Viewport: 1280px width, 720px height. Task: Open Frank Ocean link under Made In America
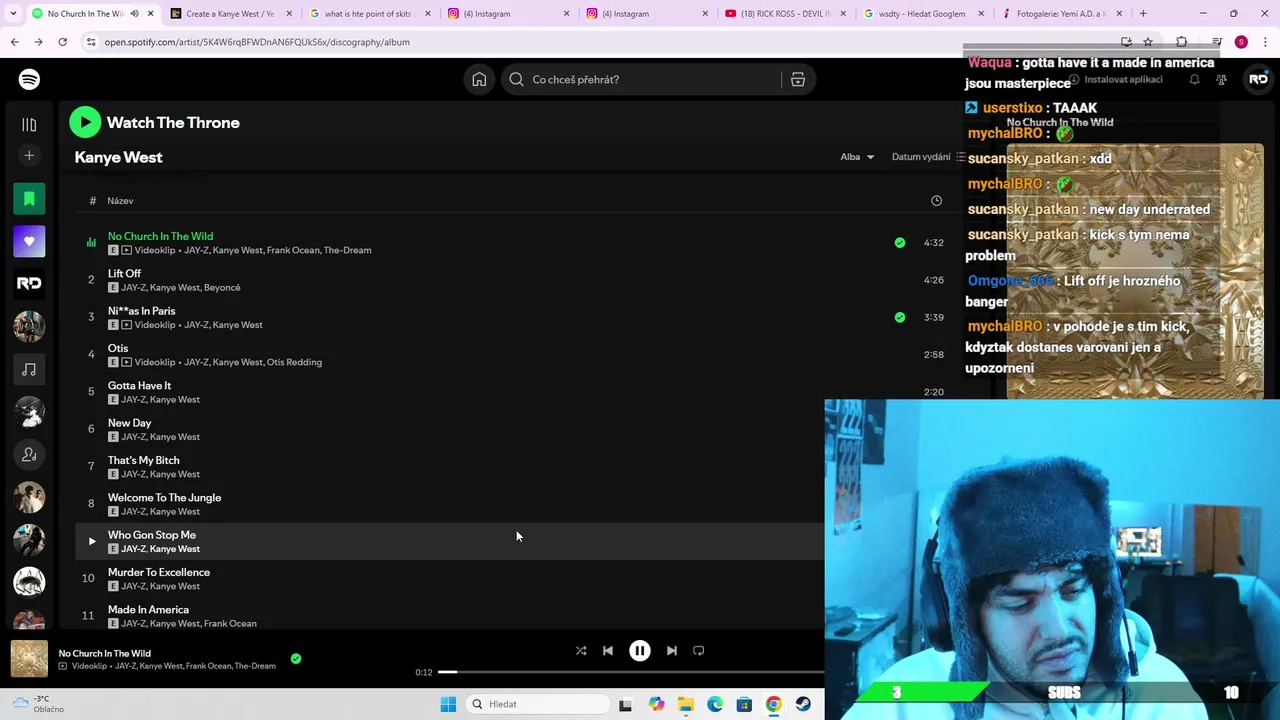230,624
